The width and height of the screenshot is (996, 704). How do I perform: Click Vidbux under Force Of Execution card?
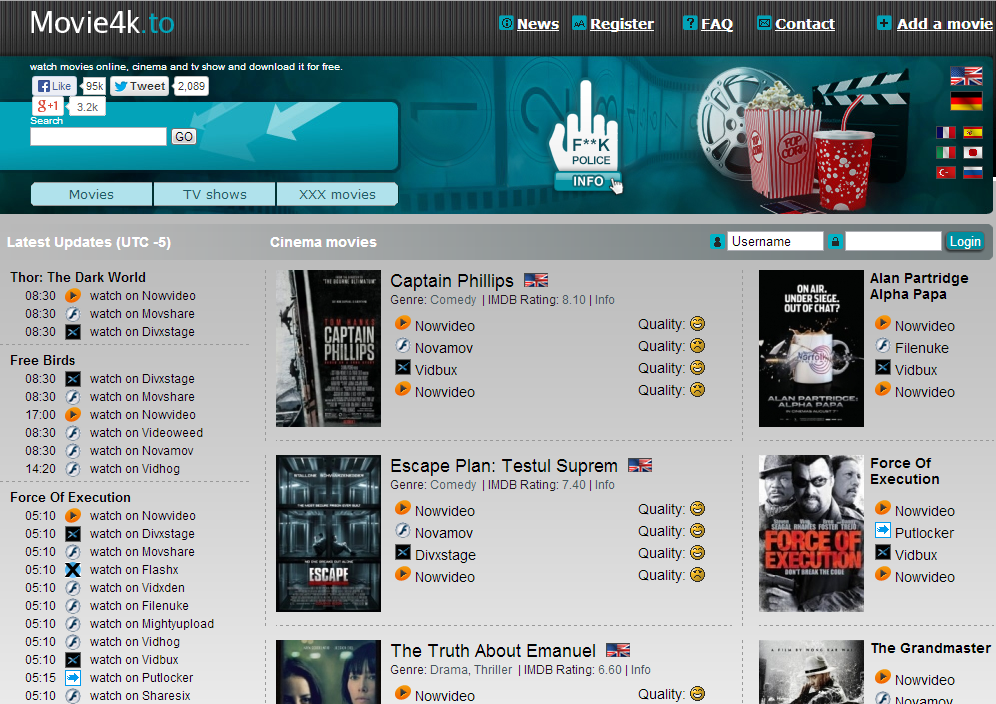pos(916,555)
